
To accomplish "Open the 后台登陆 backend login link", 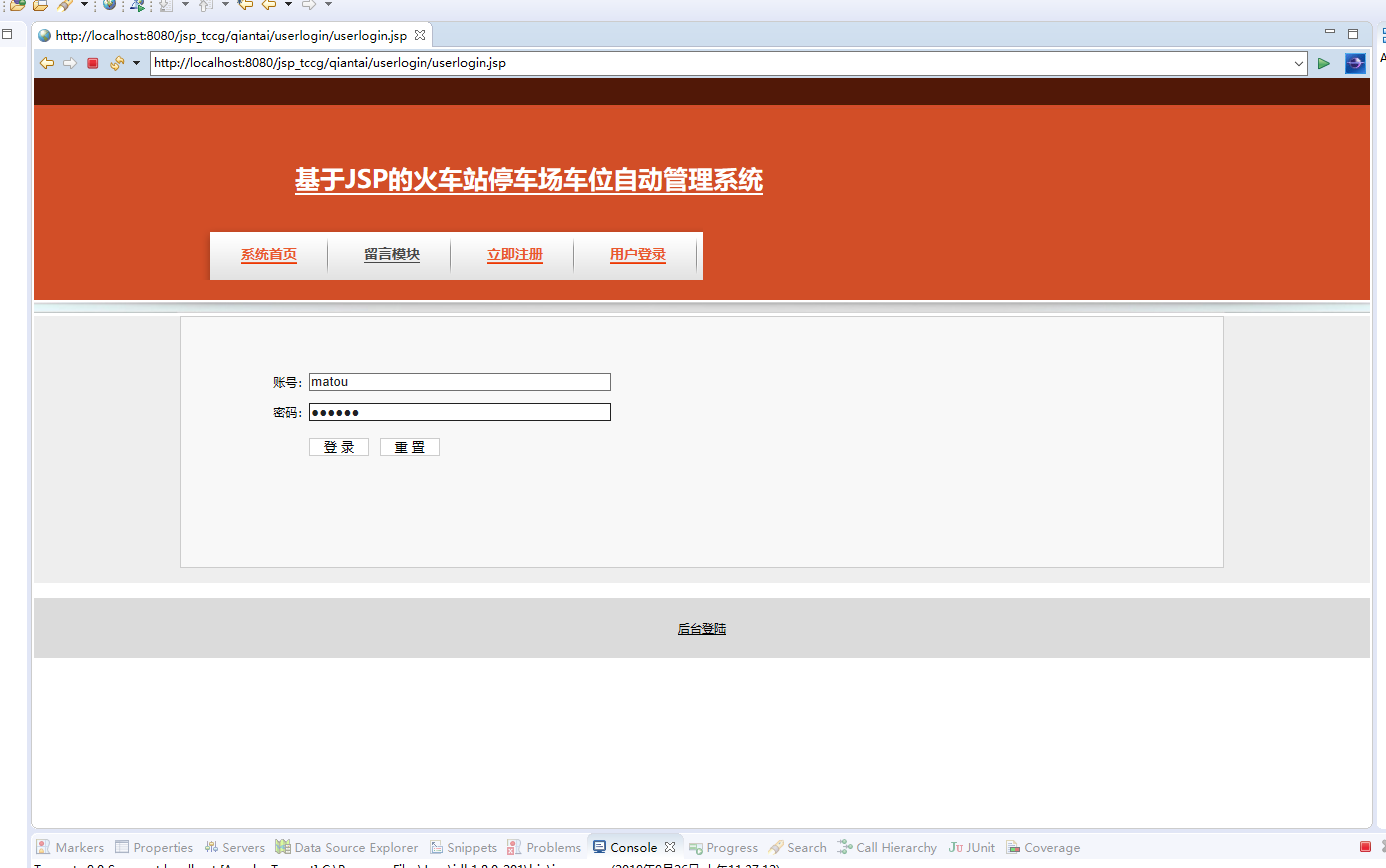I will coord(702,628).
